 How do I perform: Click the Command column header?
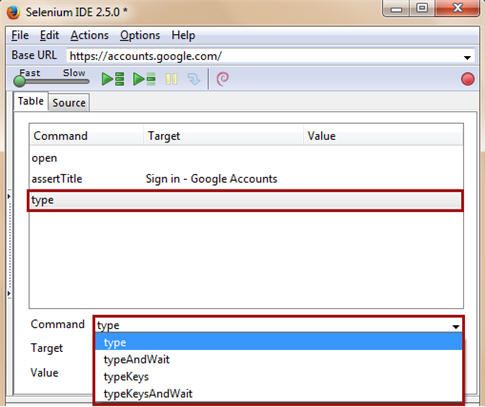coord(86,136)
